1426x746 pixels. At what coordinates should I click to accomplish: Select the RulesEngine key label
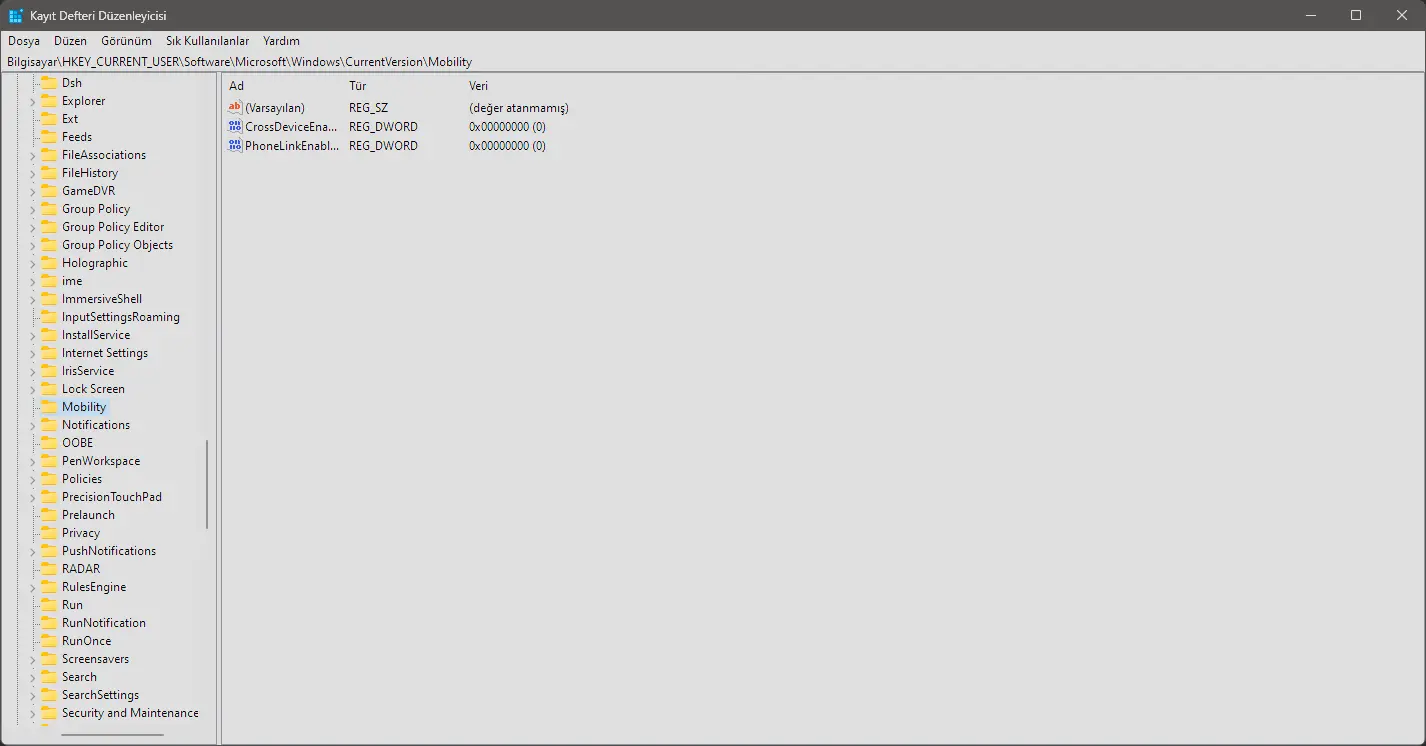coord(94,587)
